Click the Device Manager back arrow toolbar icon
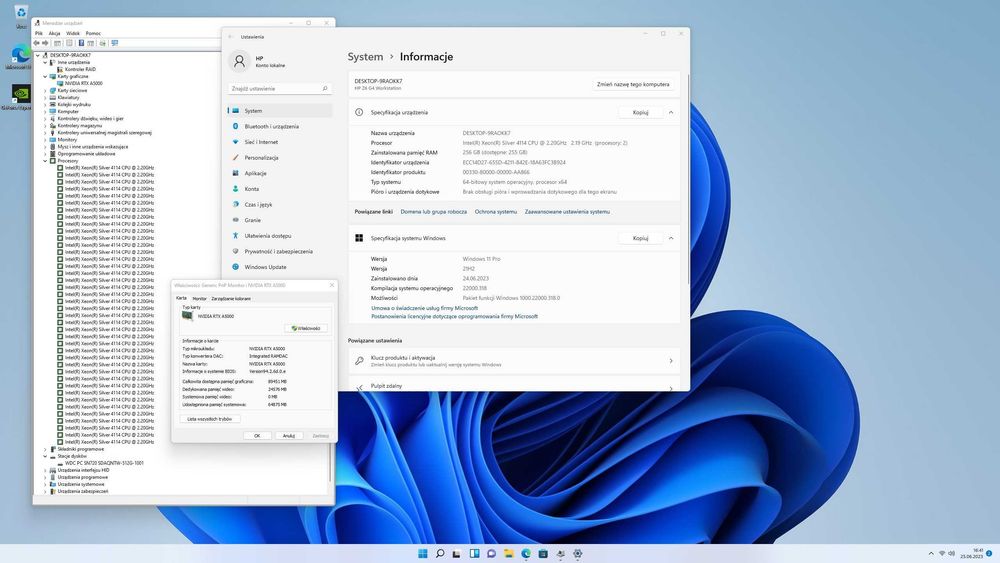Image resolution: width=1000 pixels, height=563 pixels. pyautogui.click(x=37, y=43)
